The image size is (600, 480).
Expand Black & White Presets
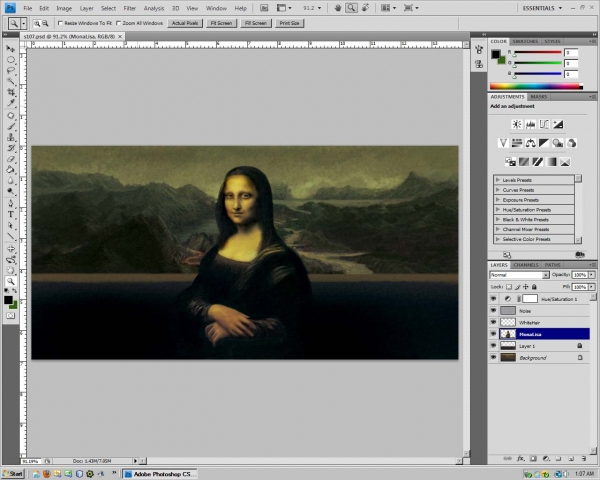498,219
